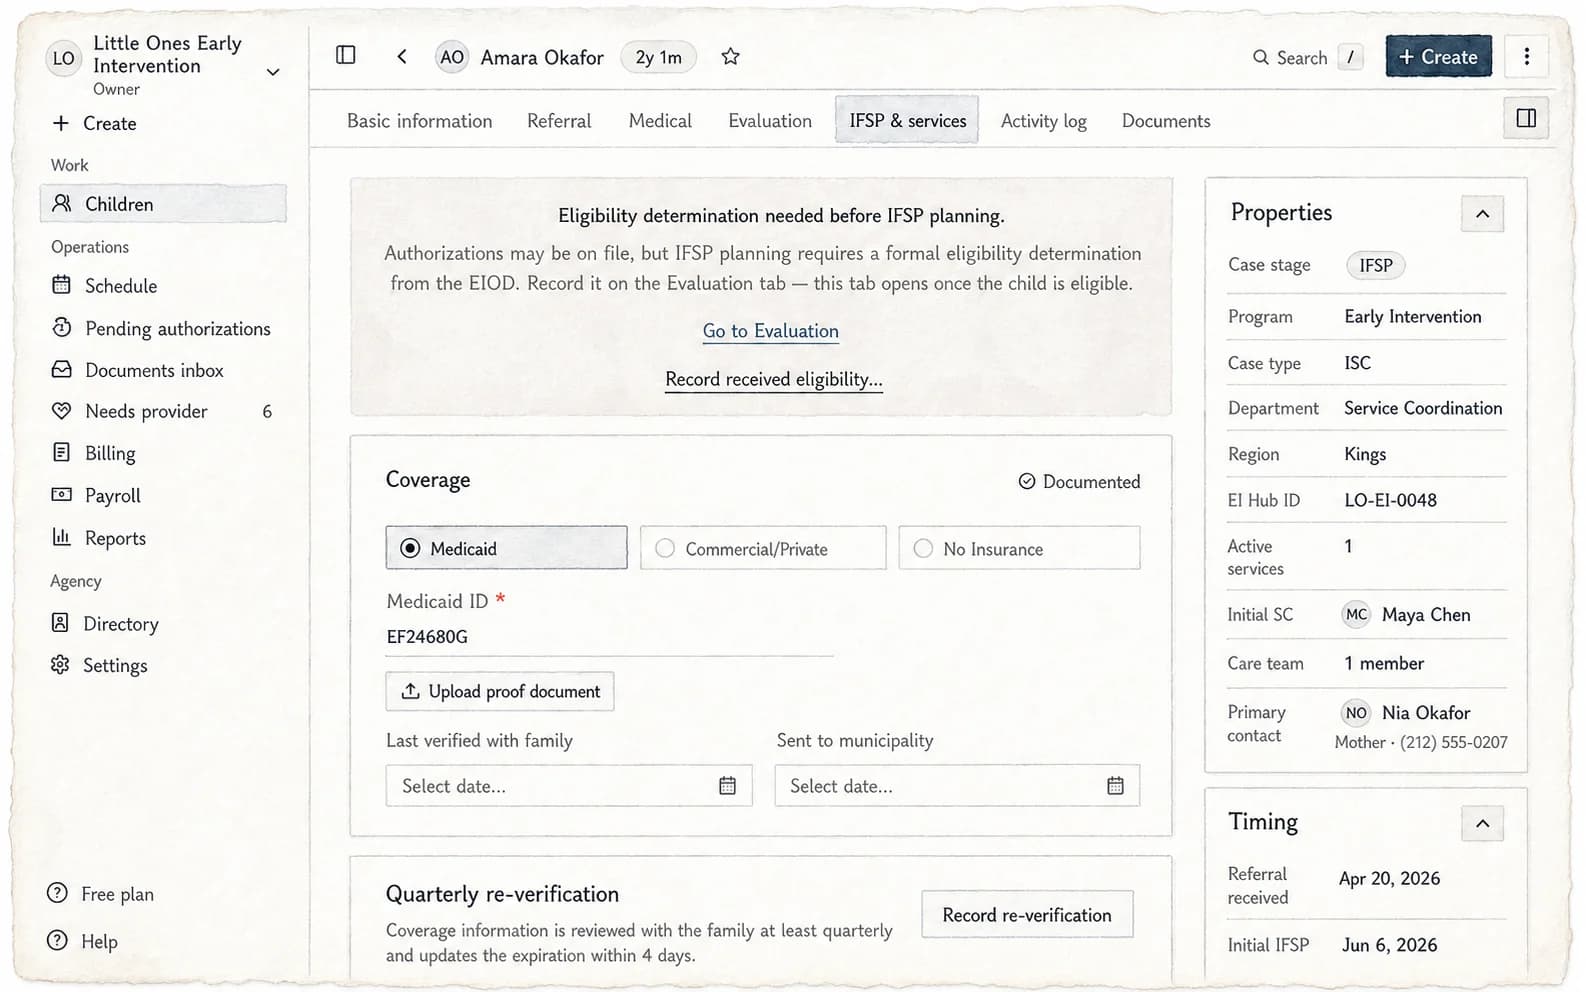
Task: Click the AO avatar of Amara Okafor
Action: coord(452,57)
